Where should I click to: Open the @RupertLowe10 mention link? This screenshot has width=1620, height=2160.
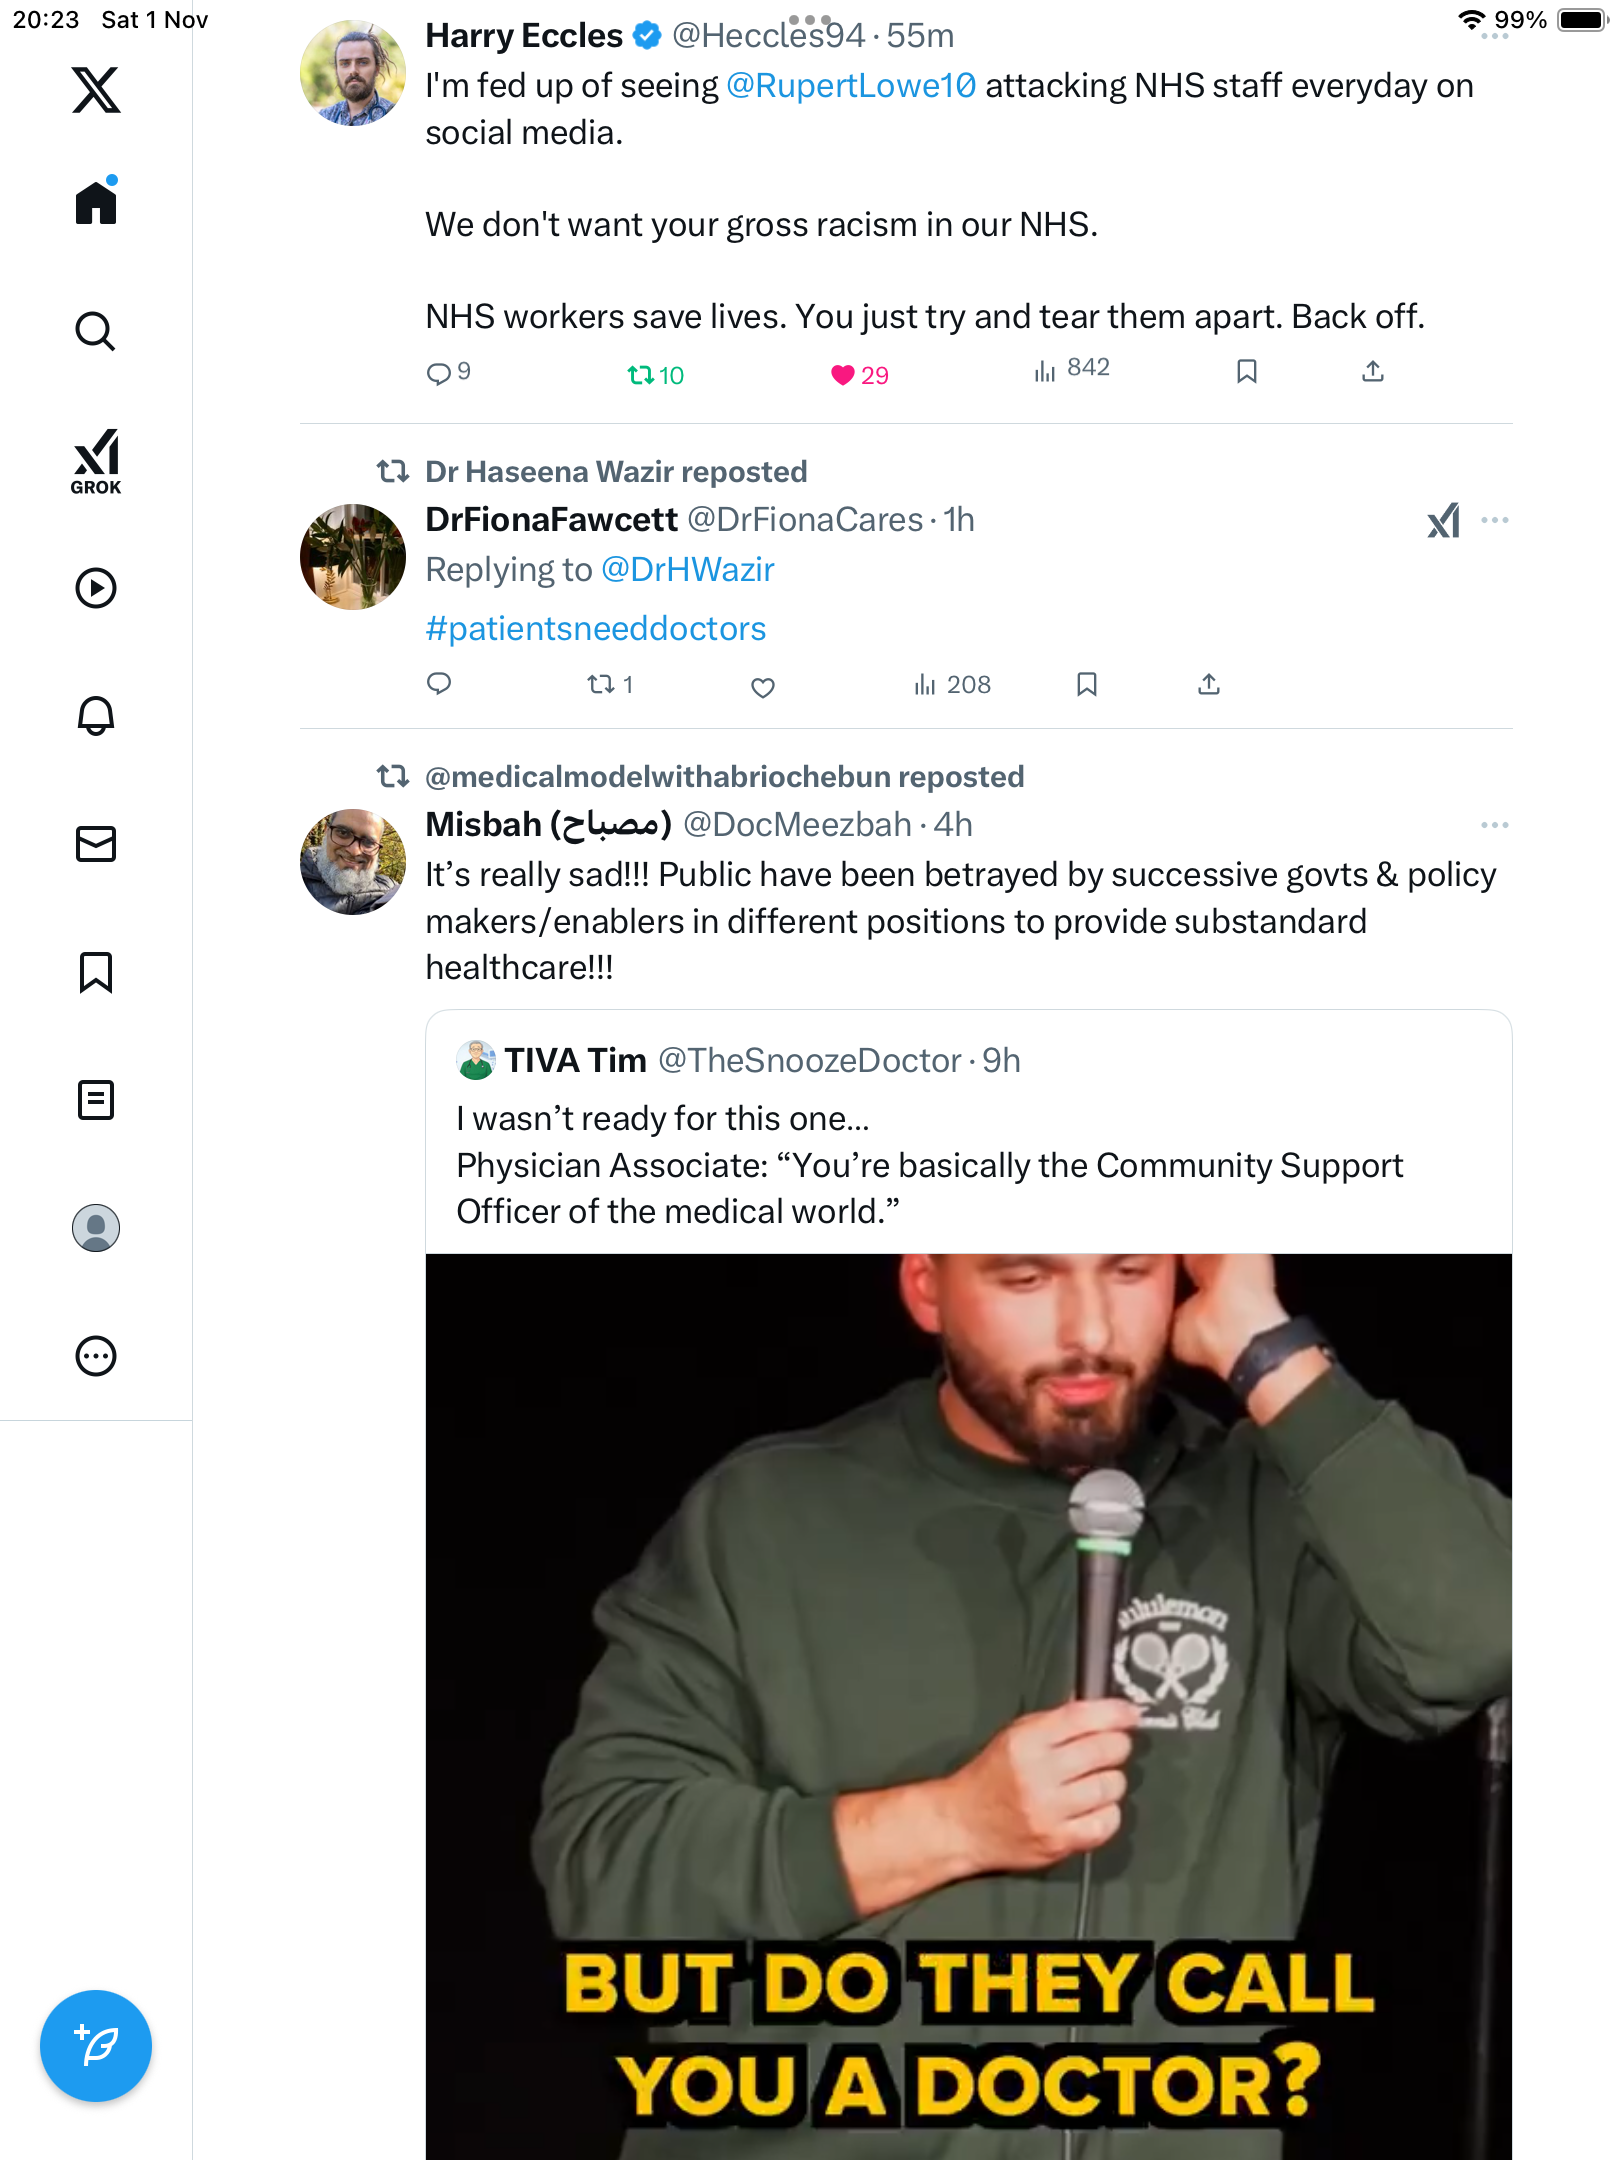(x=851, y=86)
